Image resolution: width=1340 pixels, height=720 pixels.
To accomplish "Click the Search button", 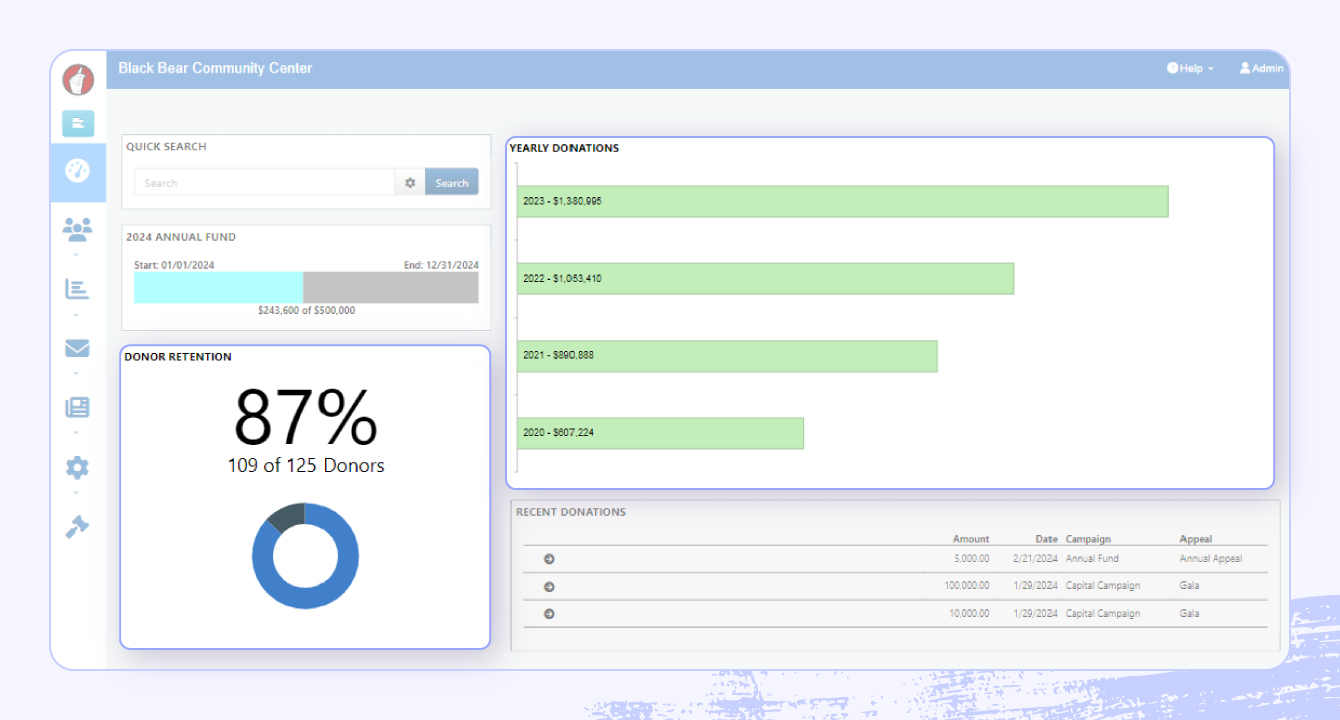I will click(452, 183).
